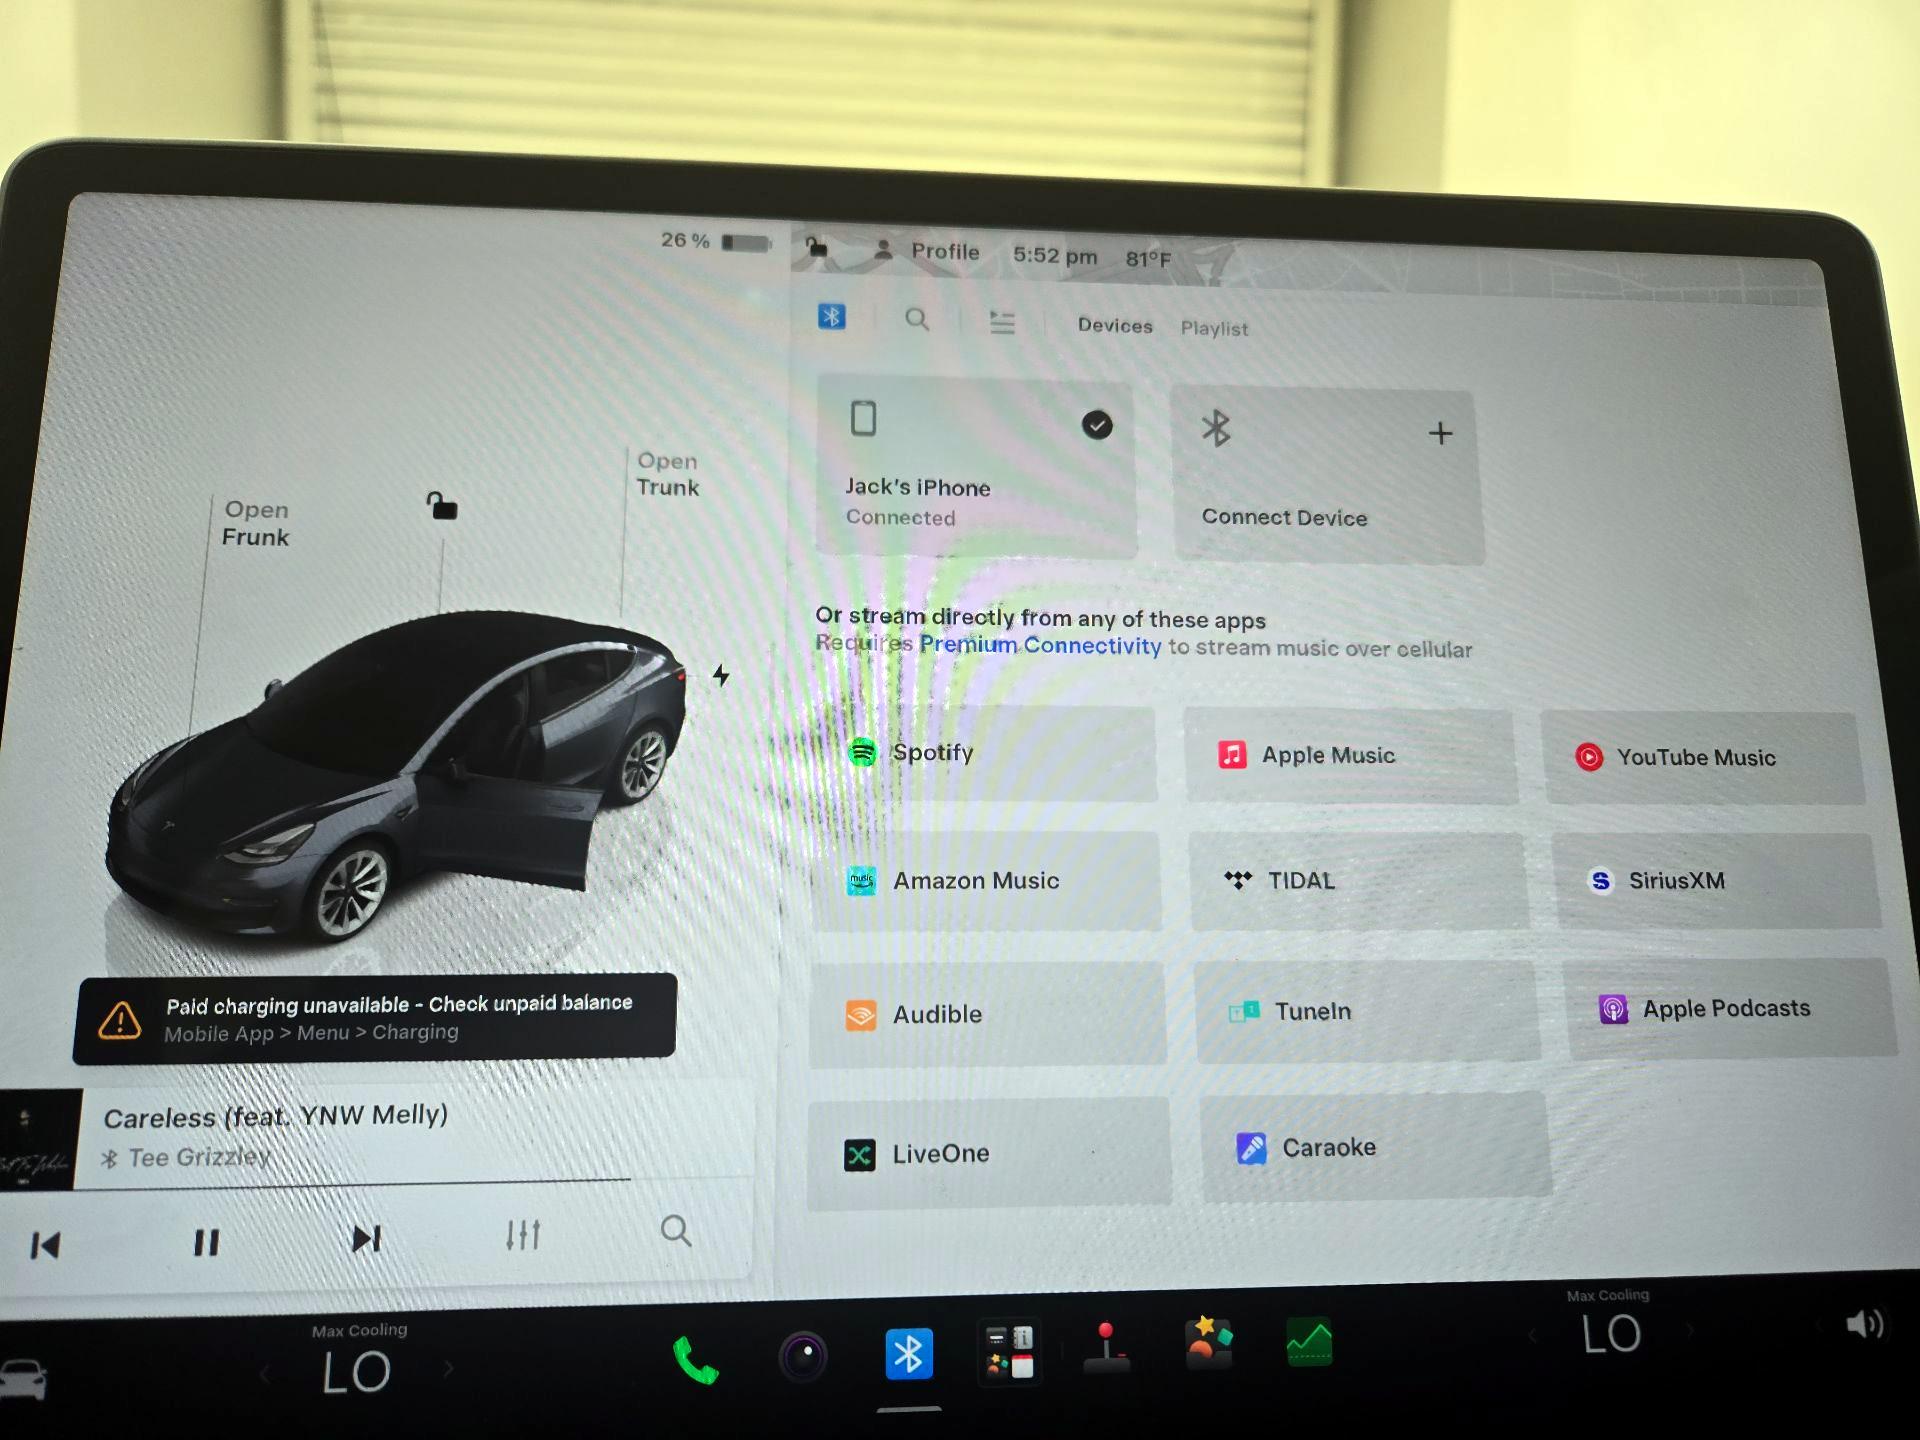
Task: Raise passenger temperature with right arrow
Action: (1691, 1330)
